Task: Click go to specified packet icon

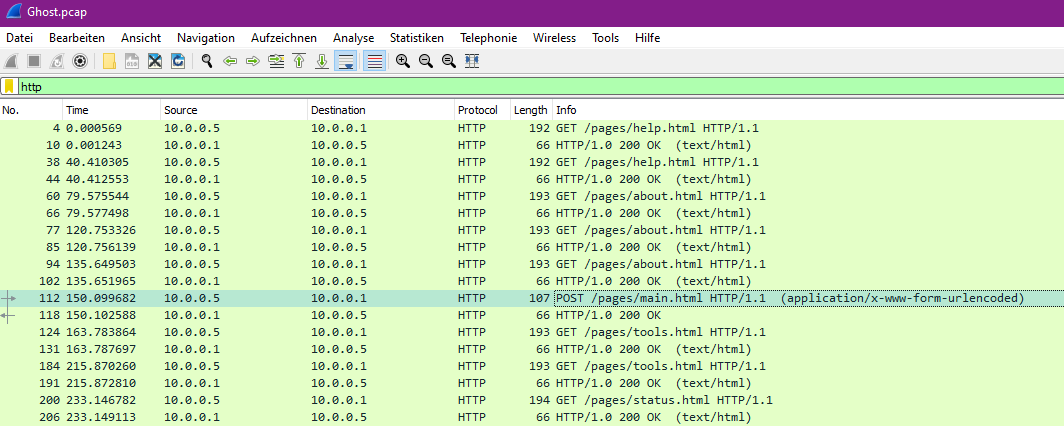Action: [276, 61]
